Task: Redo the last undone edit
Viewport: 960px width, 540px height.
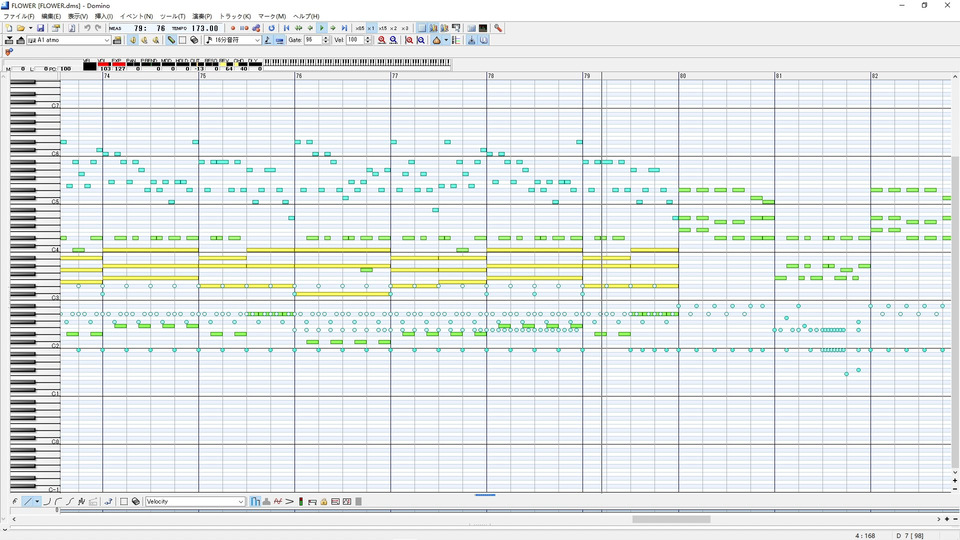Action: coord(98,28)
